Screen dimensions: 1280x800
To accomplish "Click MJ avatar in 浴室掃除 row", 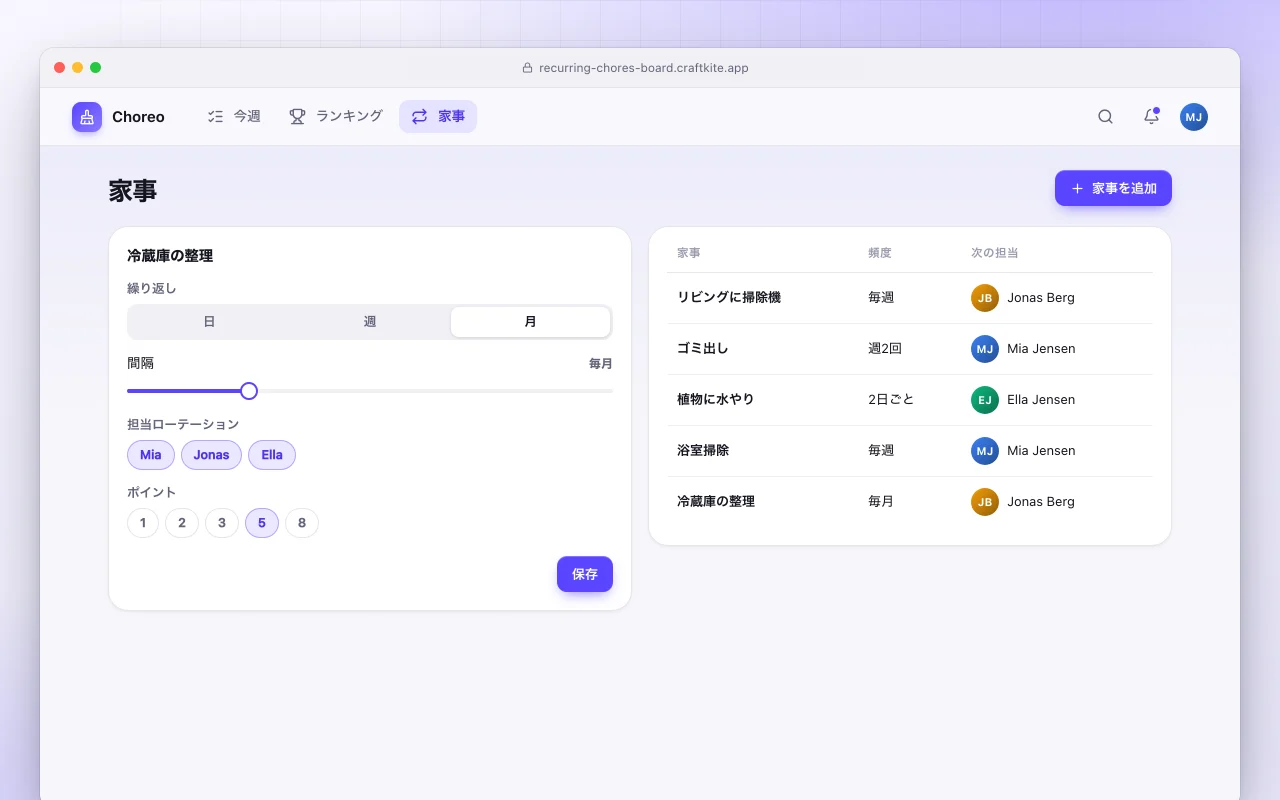I will click(x=985, y=451).
